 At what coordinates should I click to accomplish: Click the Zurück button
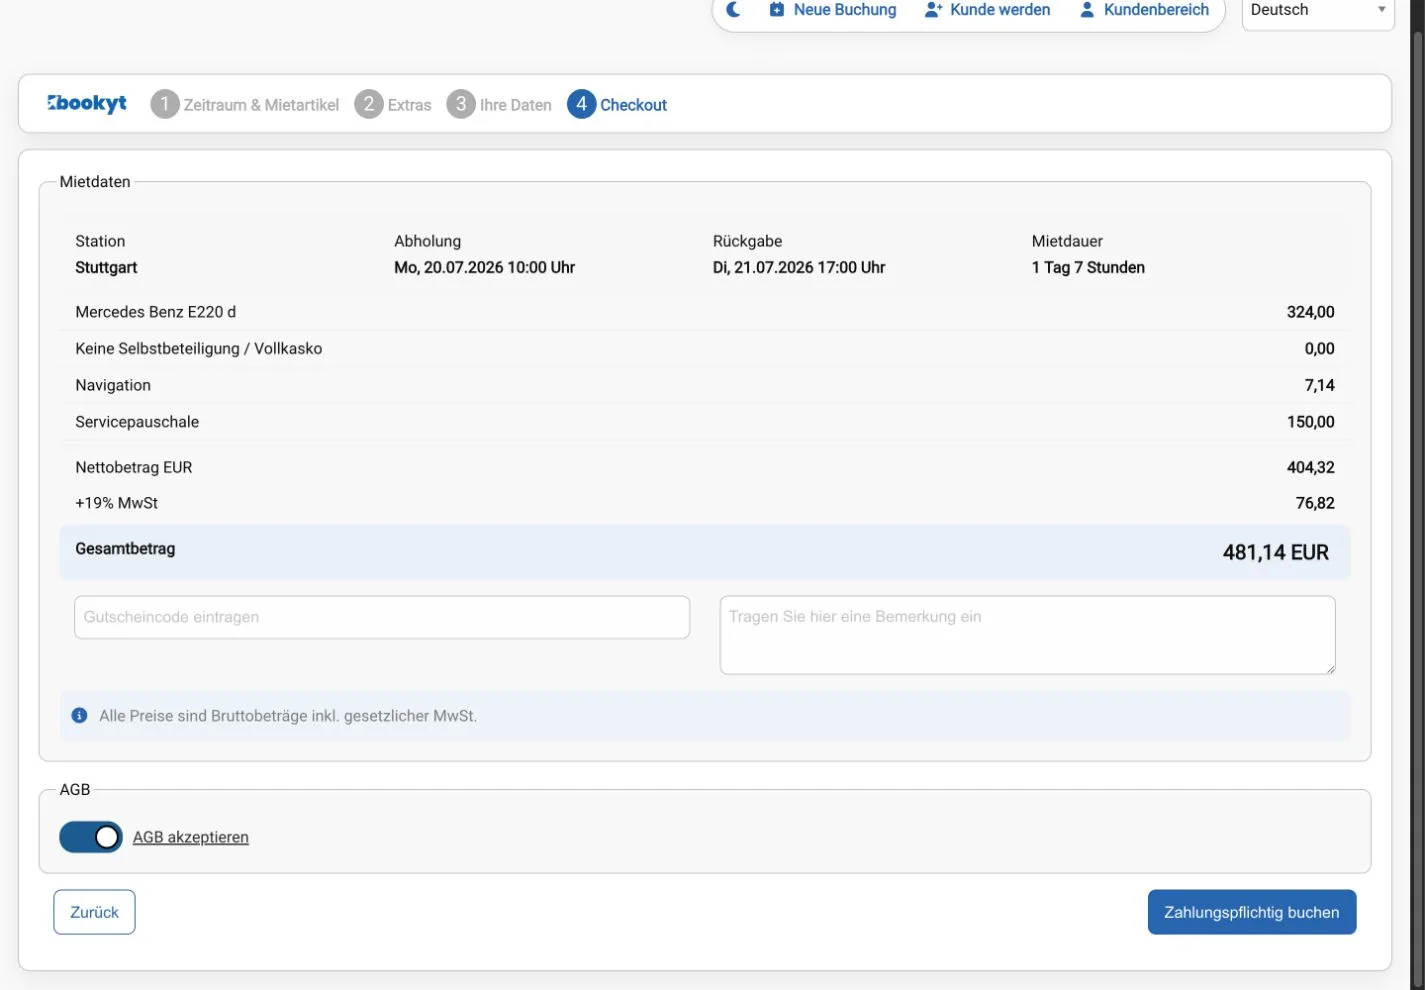coord(94,912)
